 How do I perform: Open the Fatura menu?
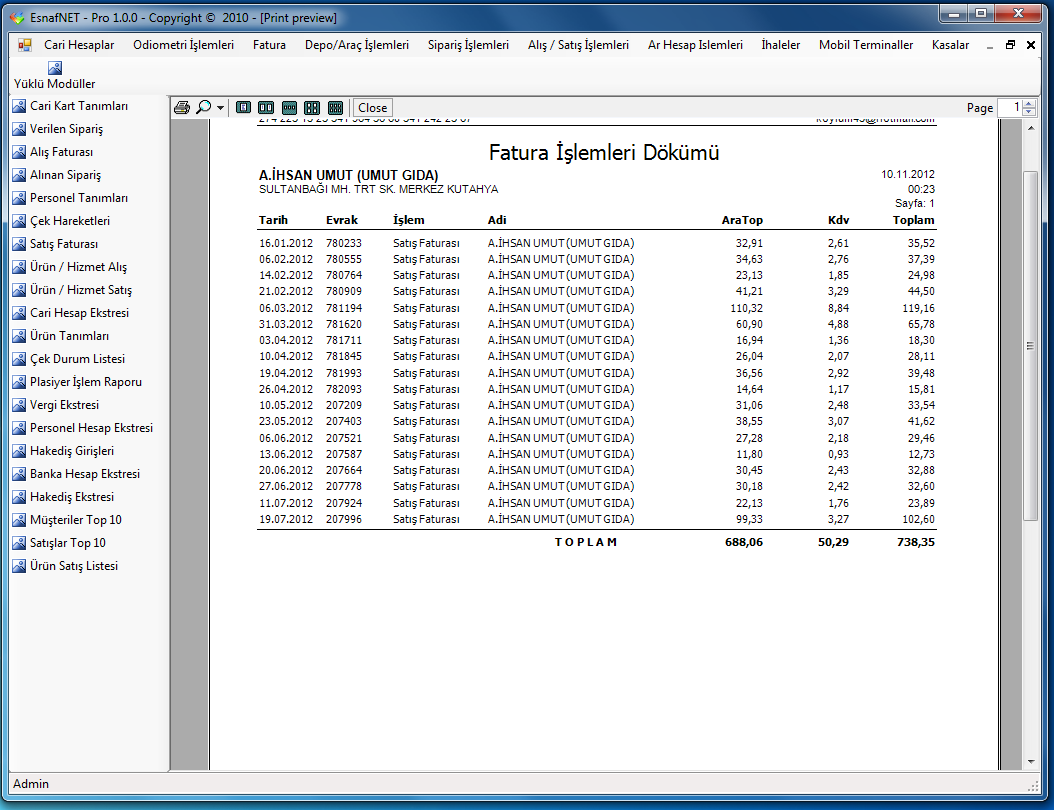(x=269, y=45)
